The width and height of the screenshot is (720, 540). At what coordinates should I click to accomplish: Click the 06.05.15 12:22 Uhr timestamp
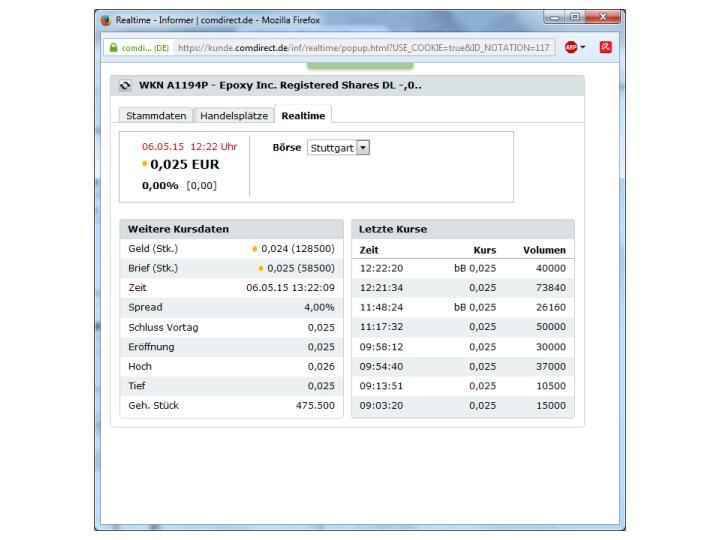click(189, 146)
